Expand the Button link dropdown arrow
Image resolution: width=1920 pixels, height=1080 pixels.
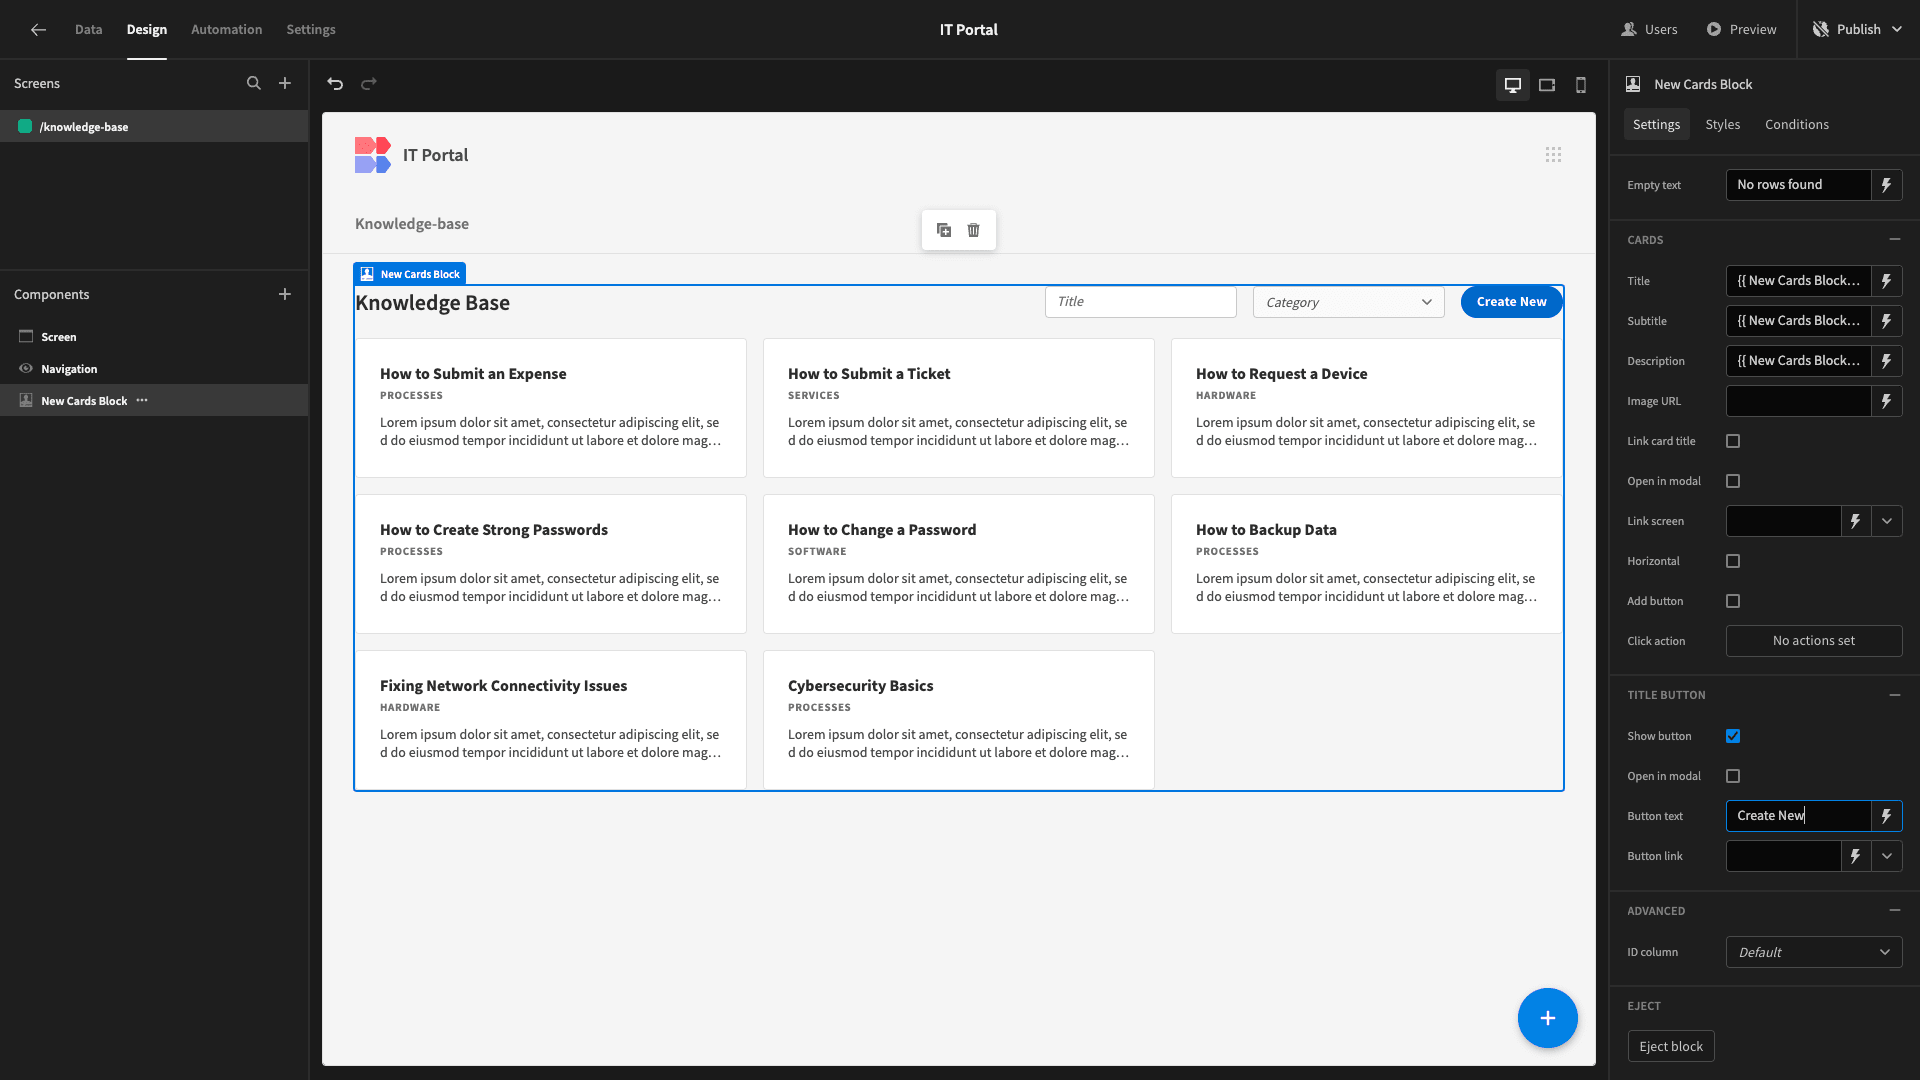pyautogui.click(x=1887, y=856)
